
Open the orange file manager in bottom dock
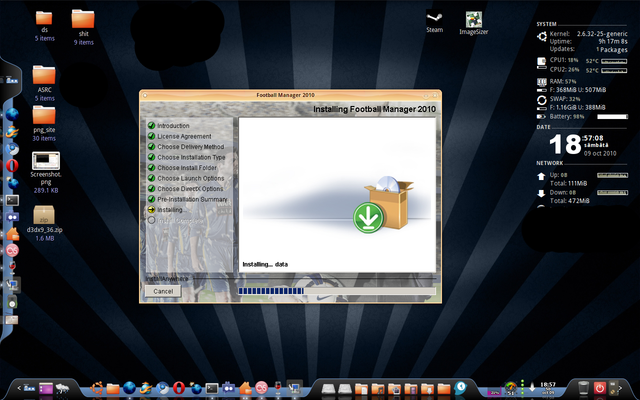(113, 389)
